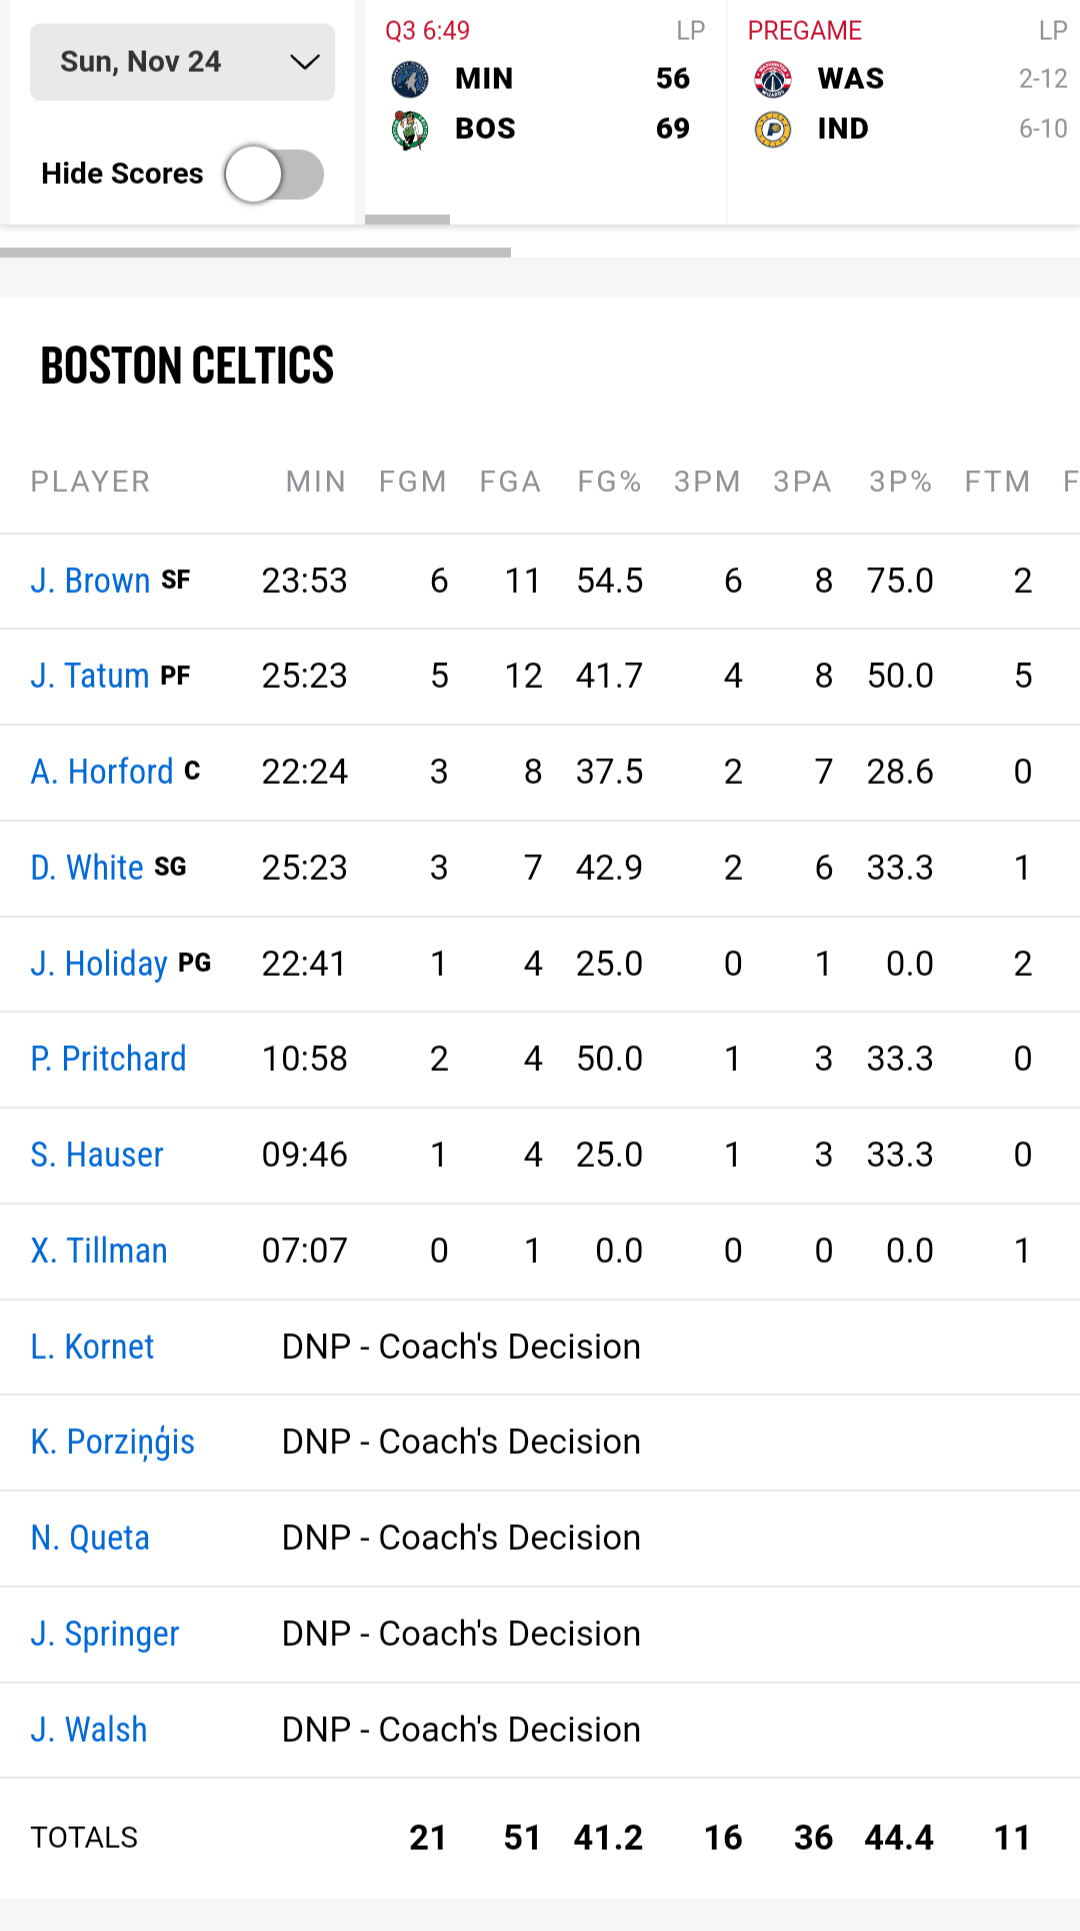Toggle the Hide Scores switch

(x=274, y=174)
